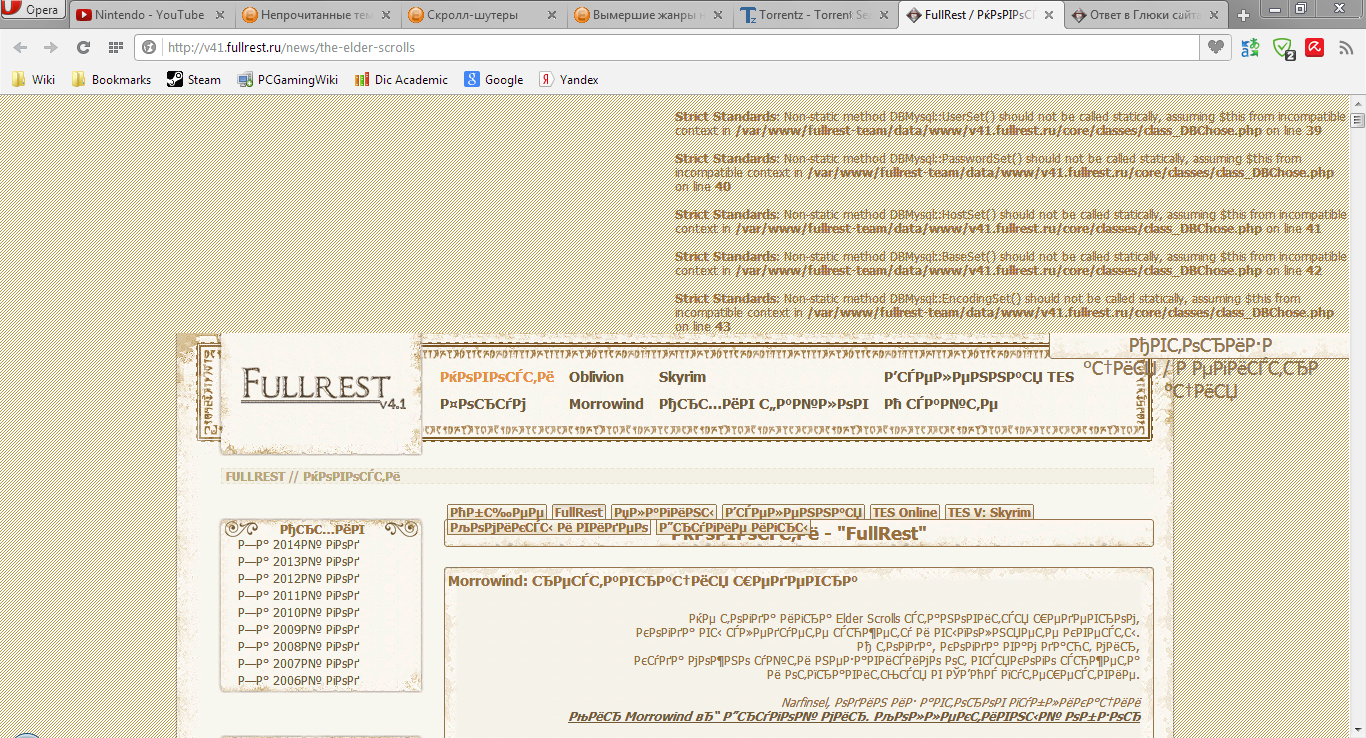Open the Steam bookmark
1366x738 pixels.
click(194, 79)
